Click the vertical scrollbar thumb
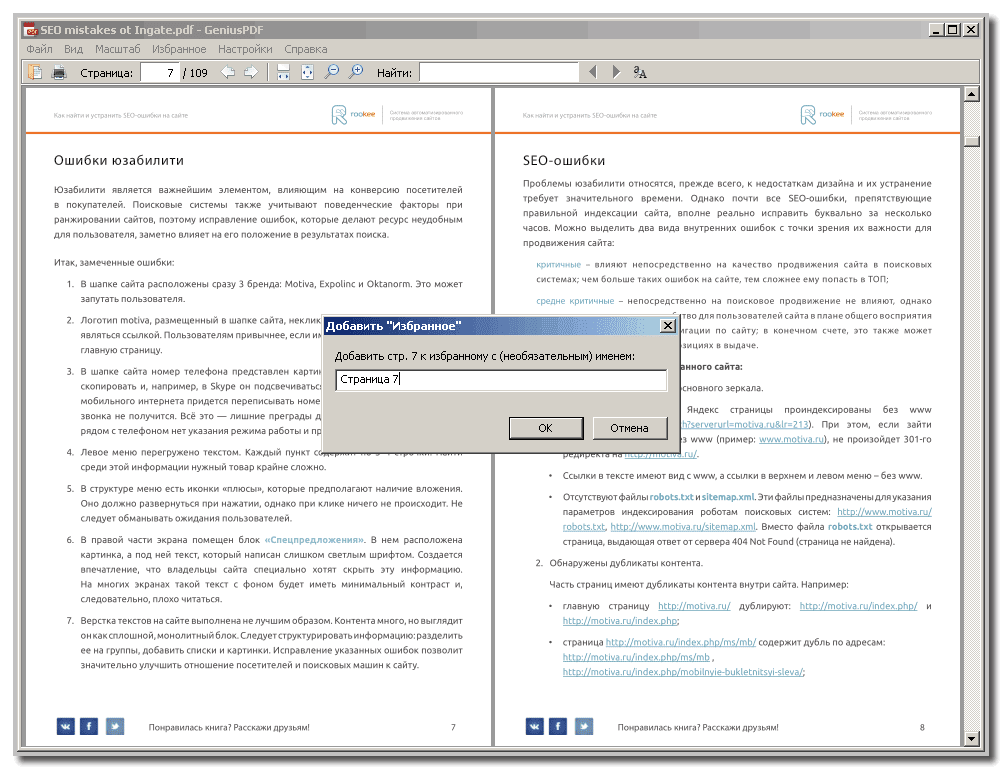The image size is (1003, 770). click(x=972, y=141)
